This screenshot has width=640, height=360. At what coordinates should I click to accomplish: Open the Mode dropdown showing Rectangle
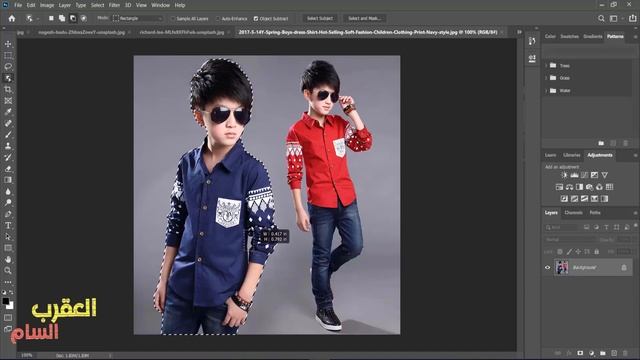coord(138,18)
